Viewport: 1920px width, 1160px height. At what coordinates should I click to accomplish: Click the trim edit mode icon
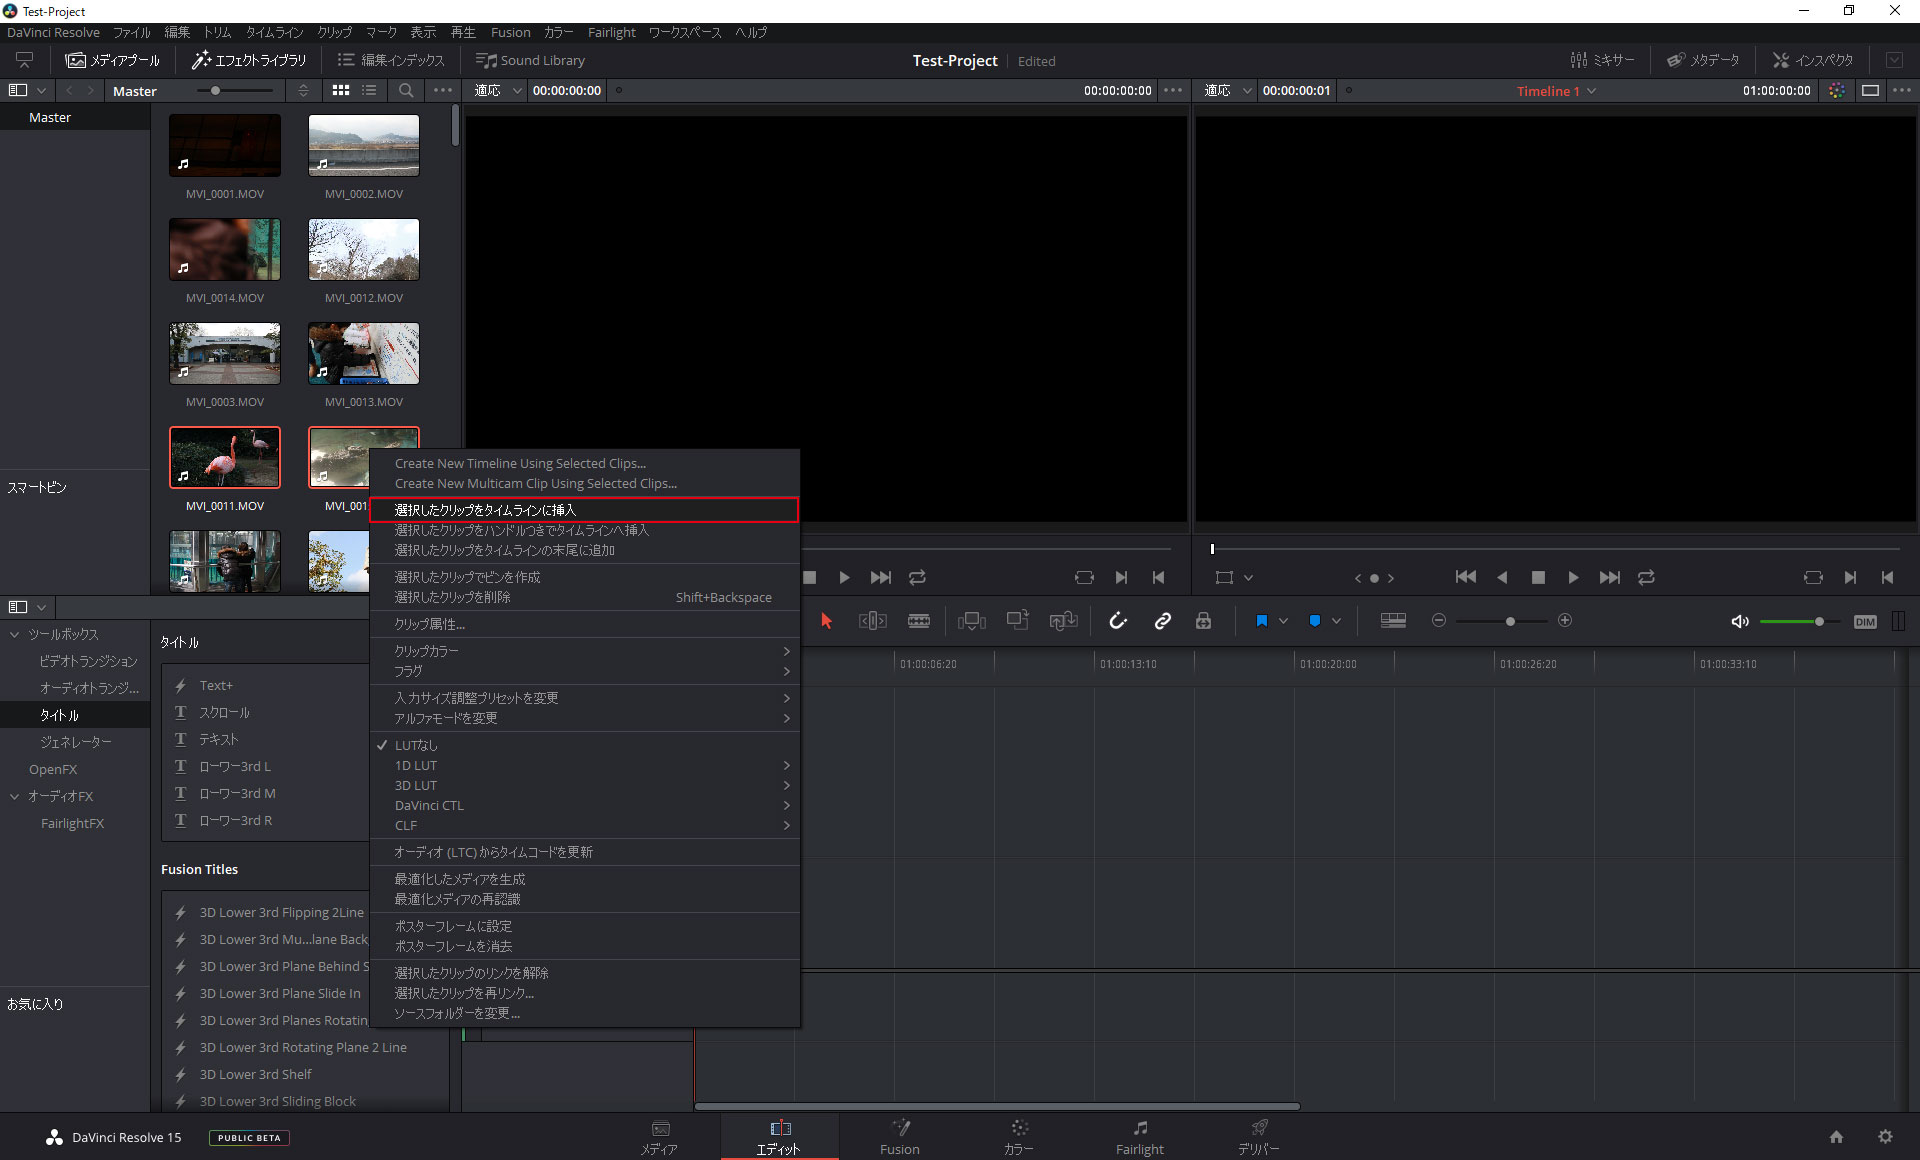pos(872,621)
